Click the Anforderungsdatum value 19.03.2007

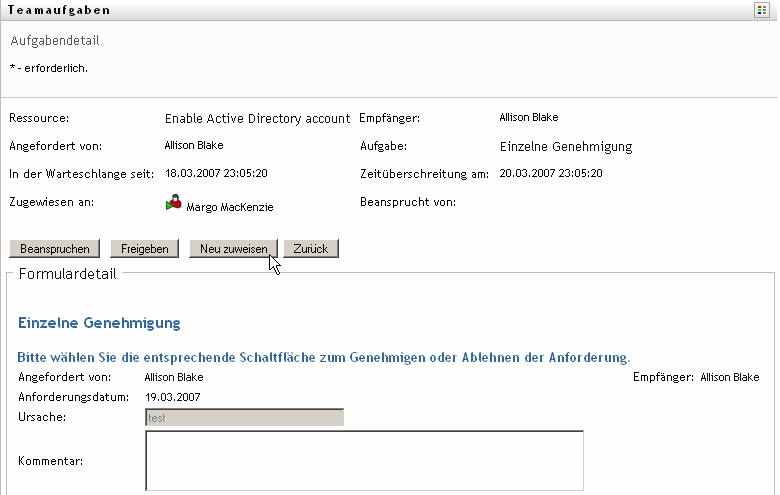173,397
